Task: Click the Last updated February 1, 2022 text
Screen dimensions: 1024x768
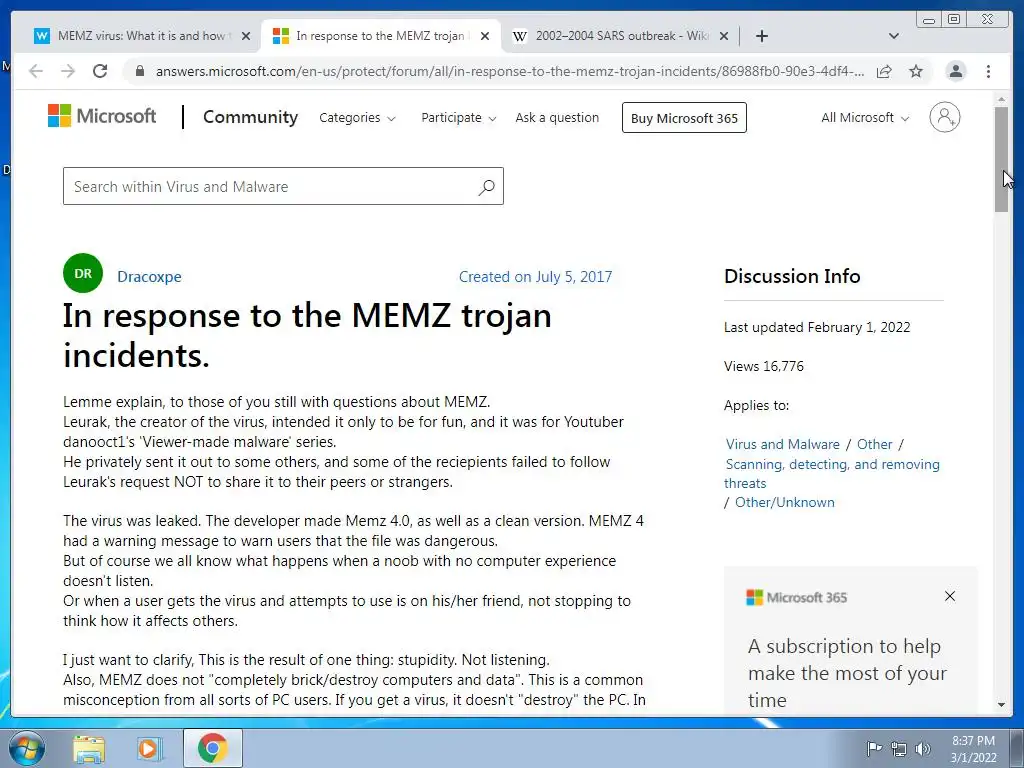Action: coord(817,327)
